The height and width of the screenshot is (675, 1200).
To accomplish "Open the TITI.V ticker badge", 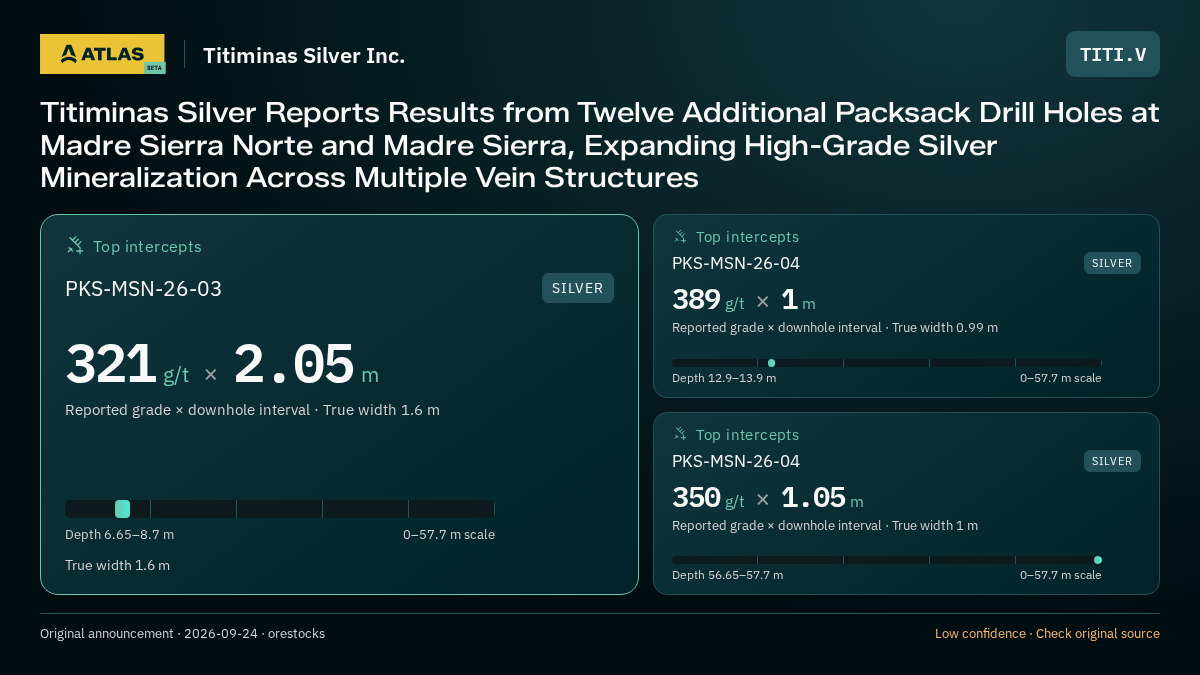I will (1113, 54).
